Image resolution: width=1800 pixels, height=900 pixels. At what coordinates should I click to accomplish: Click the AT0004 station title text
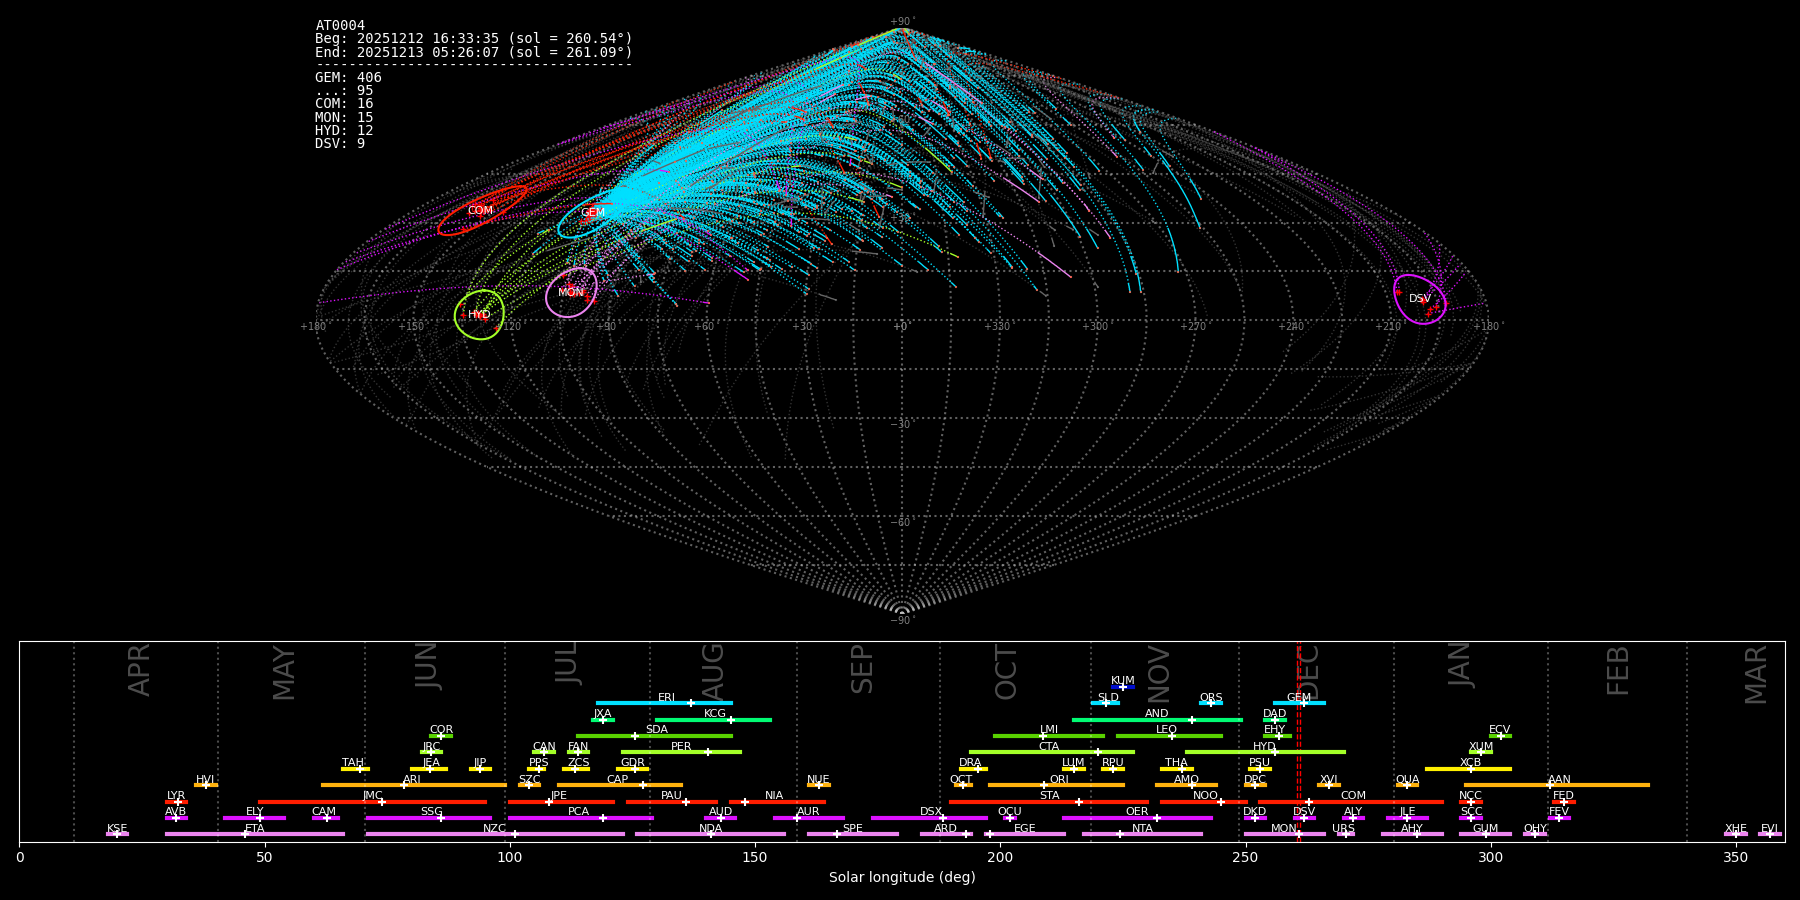click(x=340, y=26)
